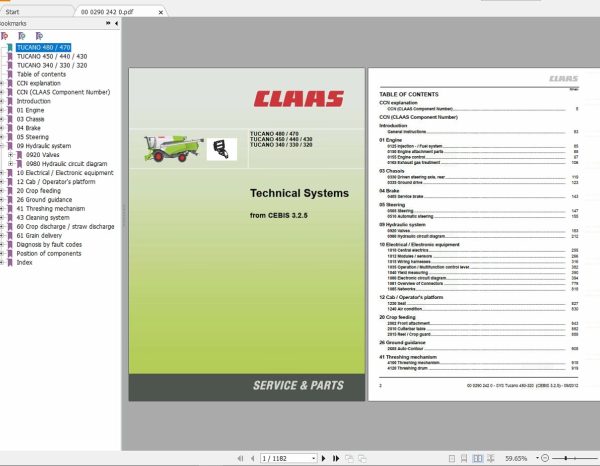Screen dimensions: 600x466
Task: Click the manual icon image on cover page
Action: click(x=222, y=149)
